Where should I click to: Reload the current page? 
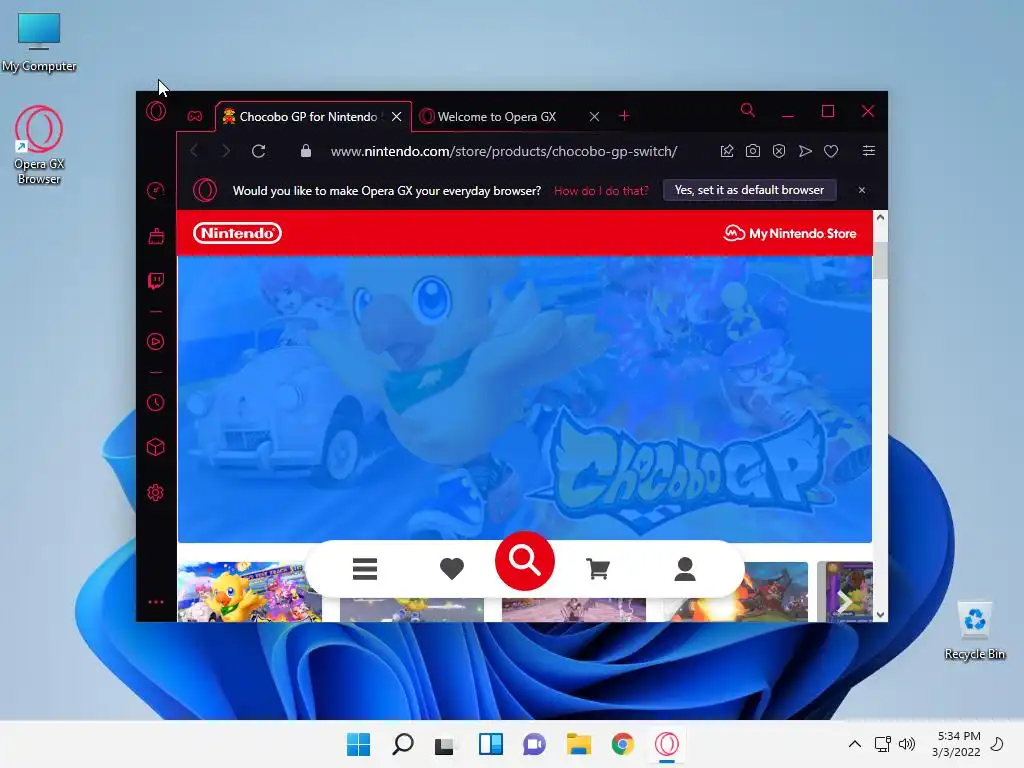259,152
